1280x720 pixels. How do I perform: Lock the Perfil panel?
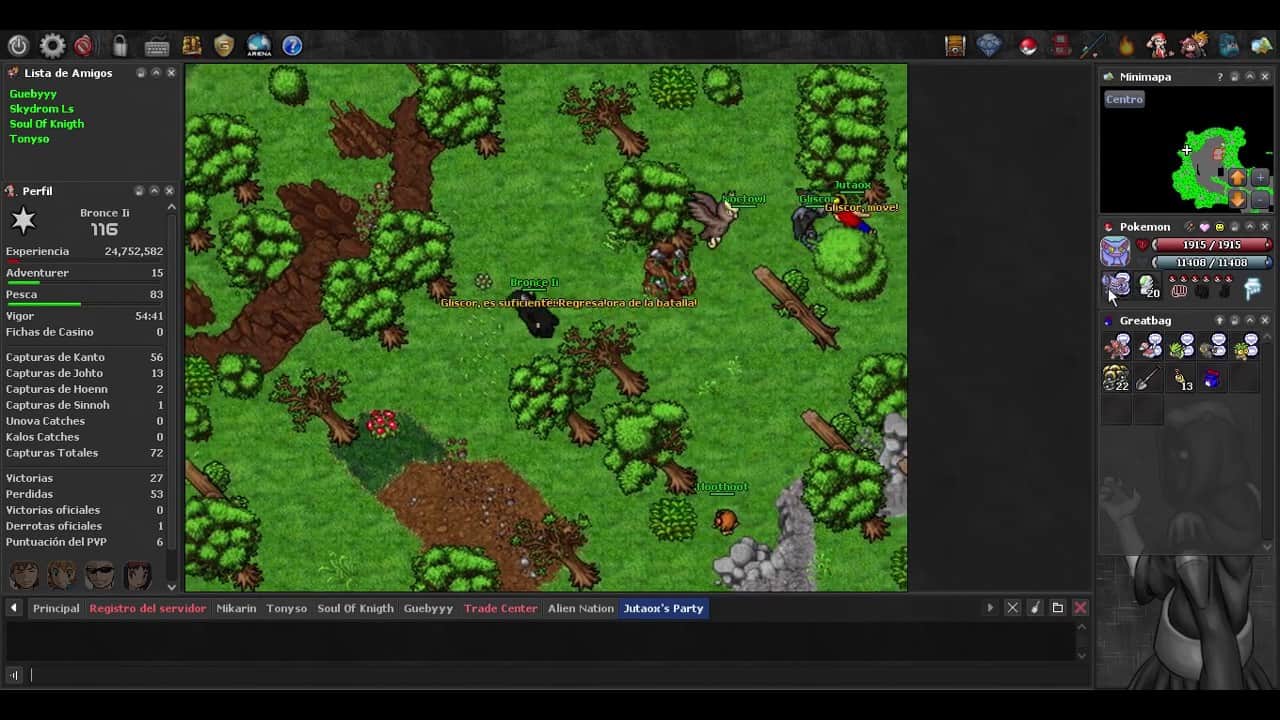click(139, 191)
